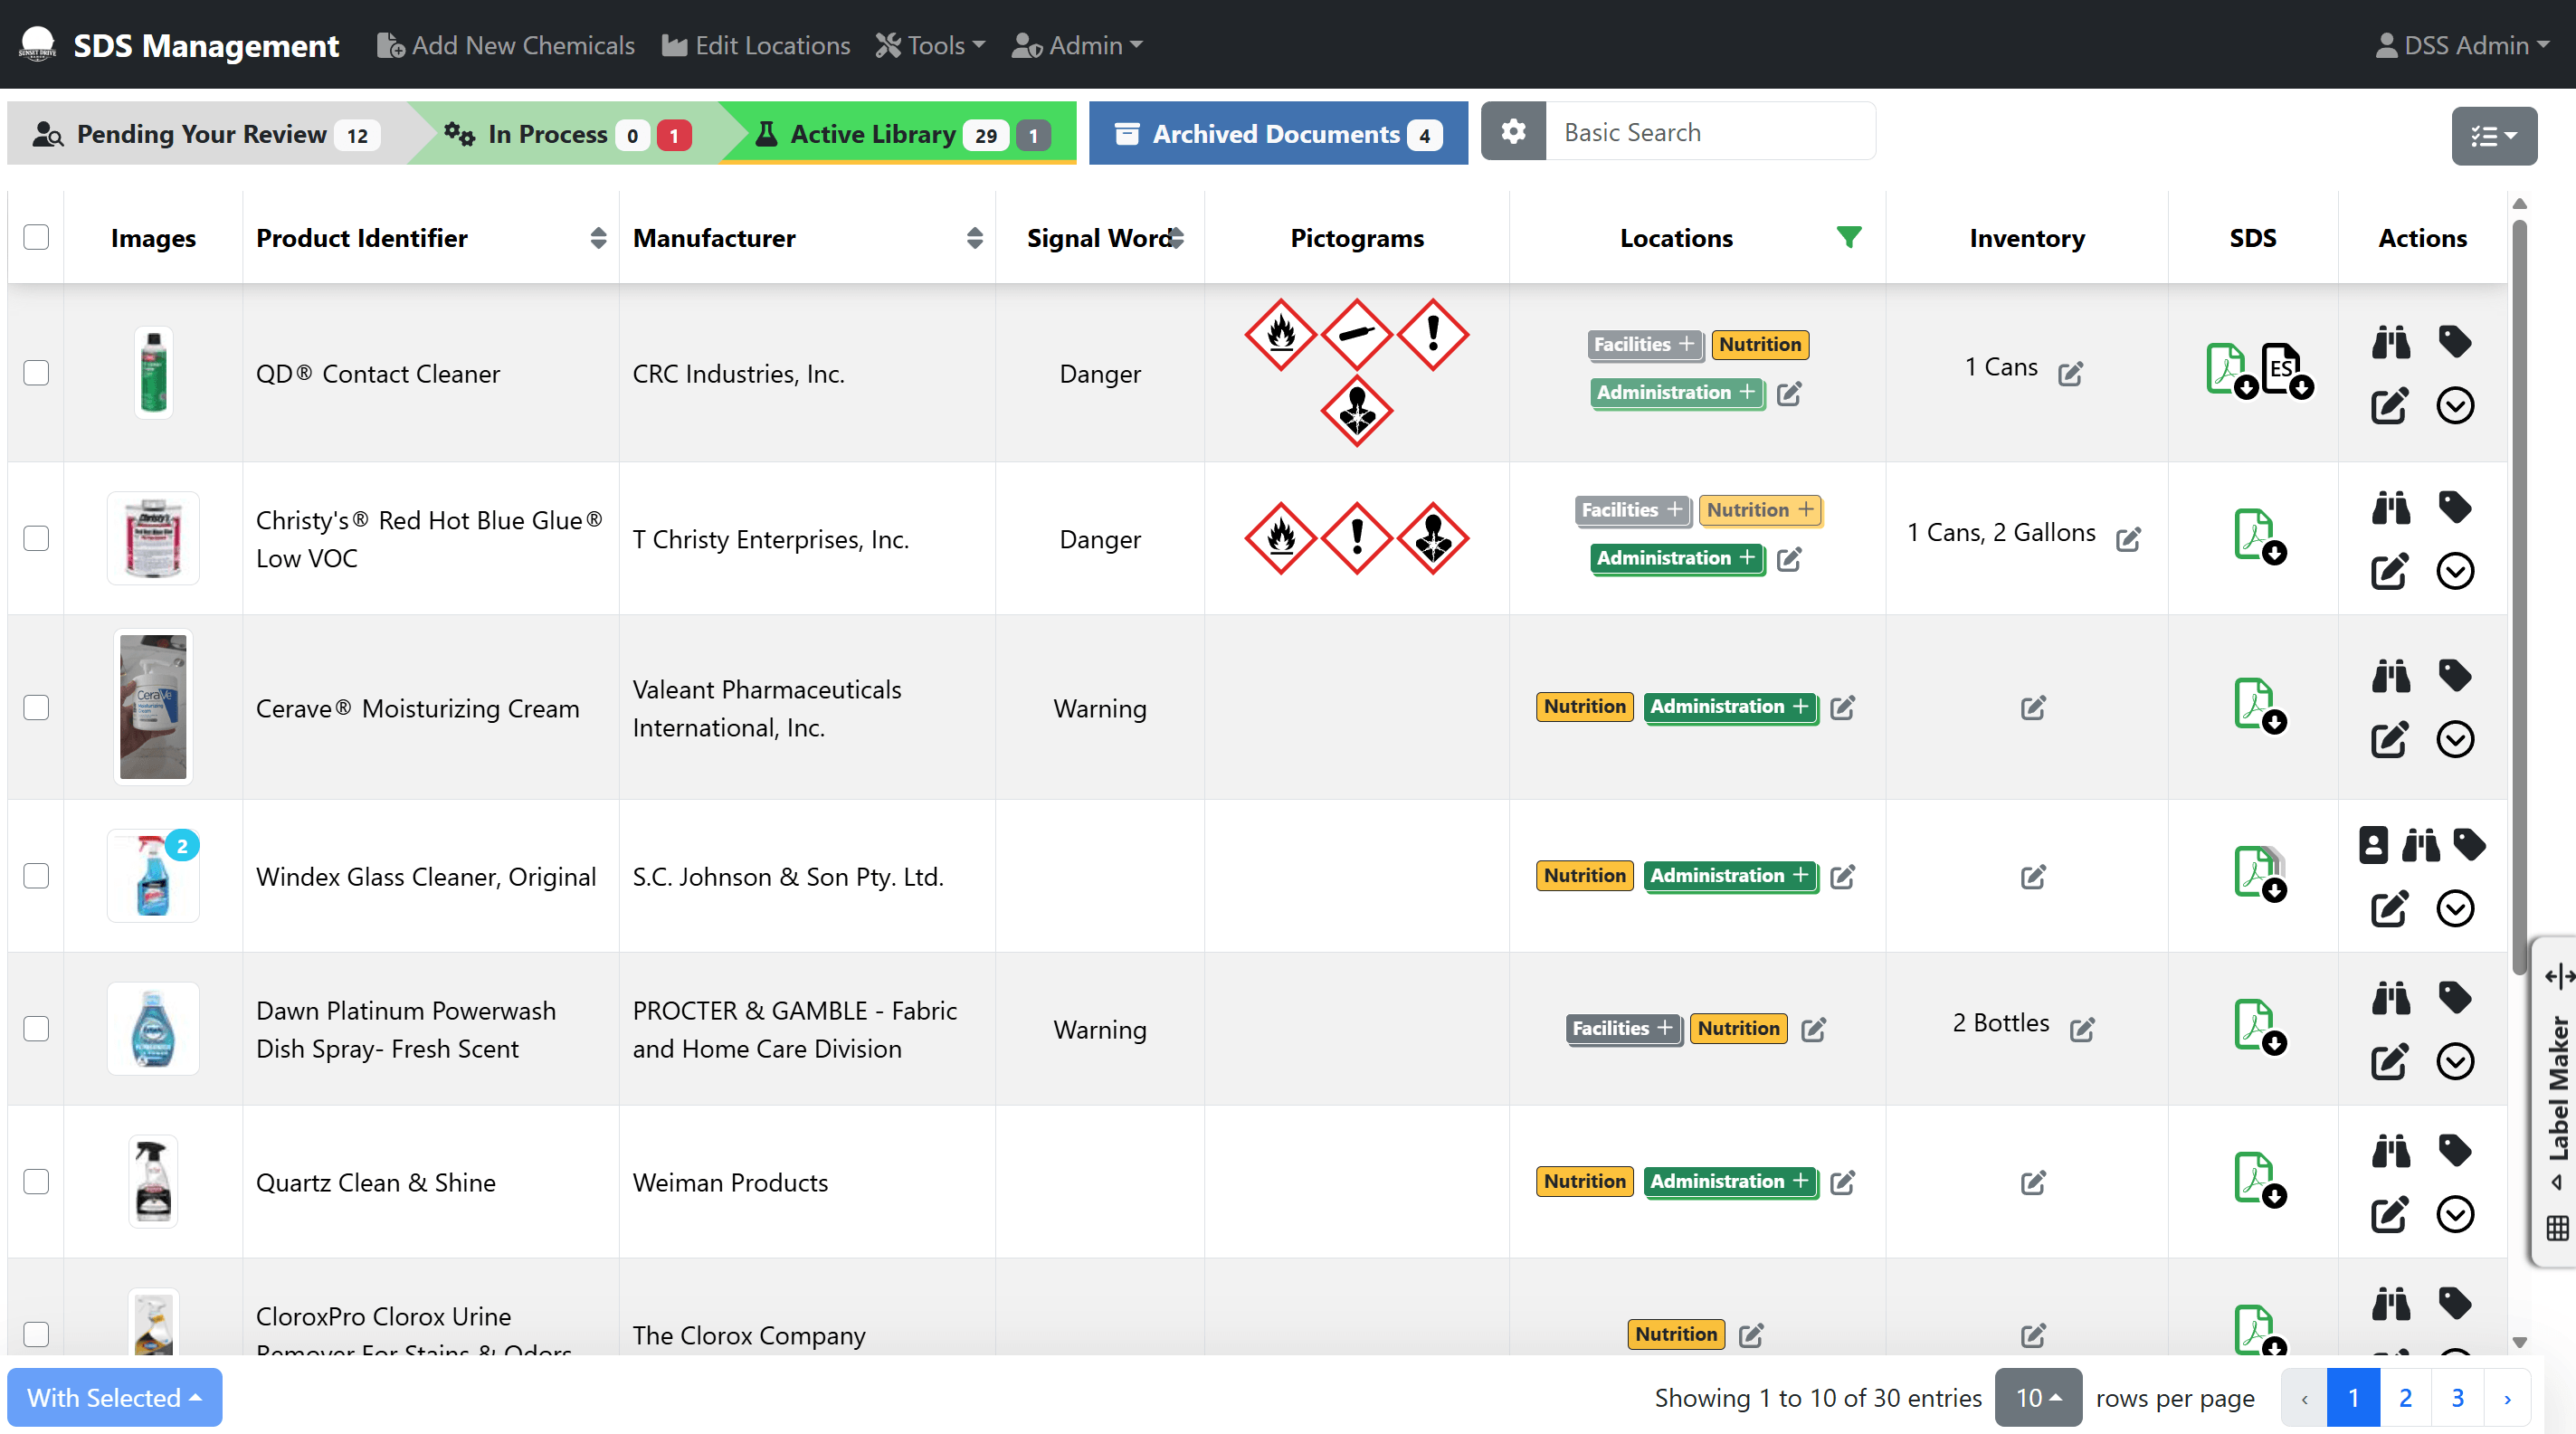Click Administration tag in Cerave row

click(x=1730, y=707)
